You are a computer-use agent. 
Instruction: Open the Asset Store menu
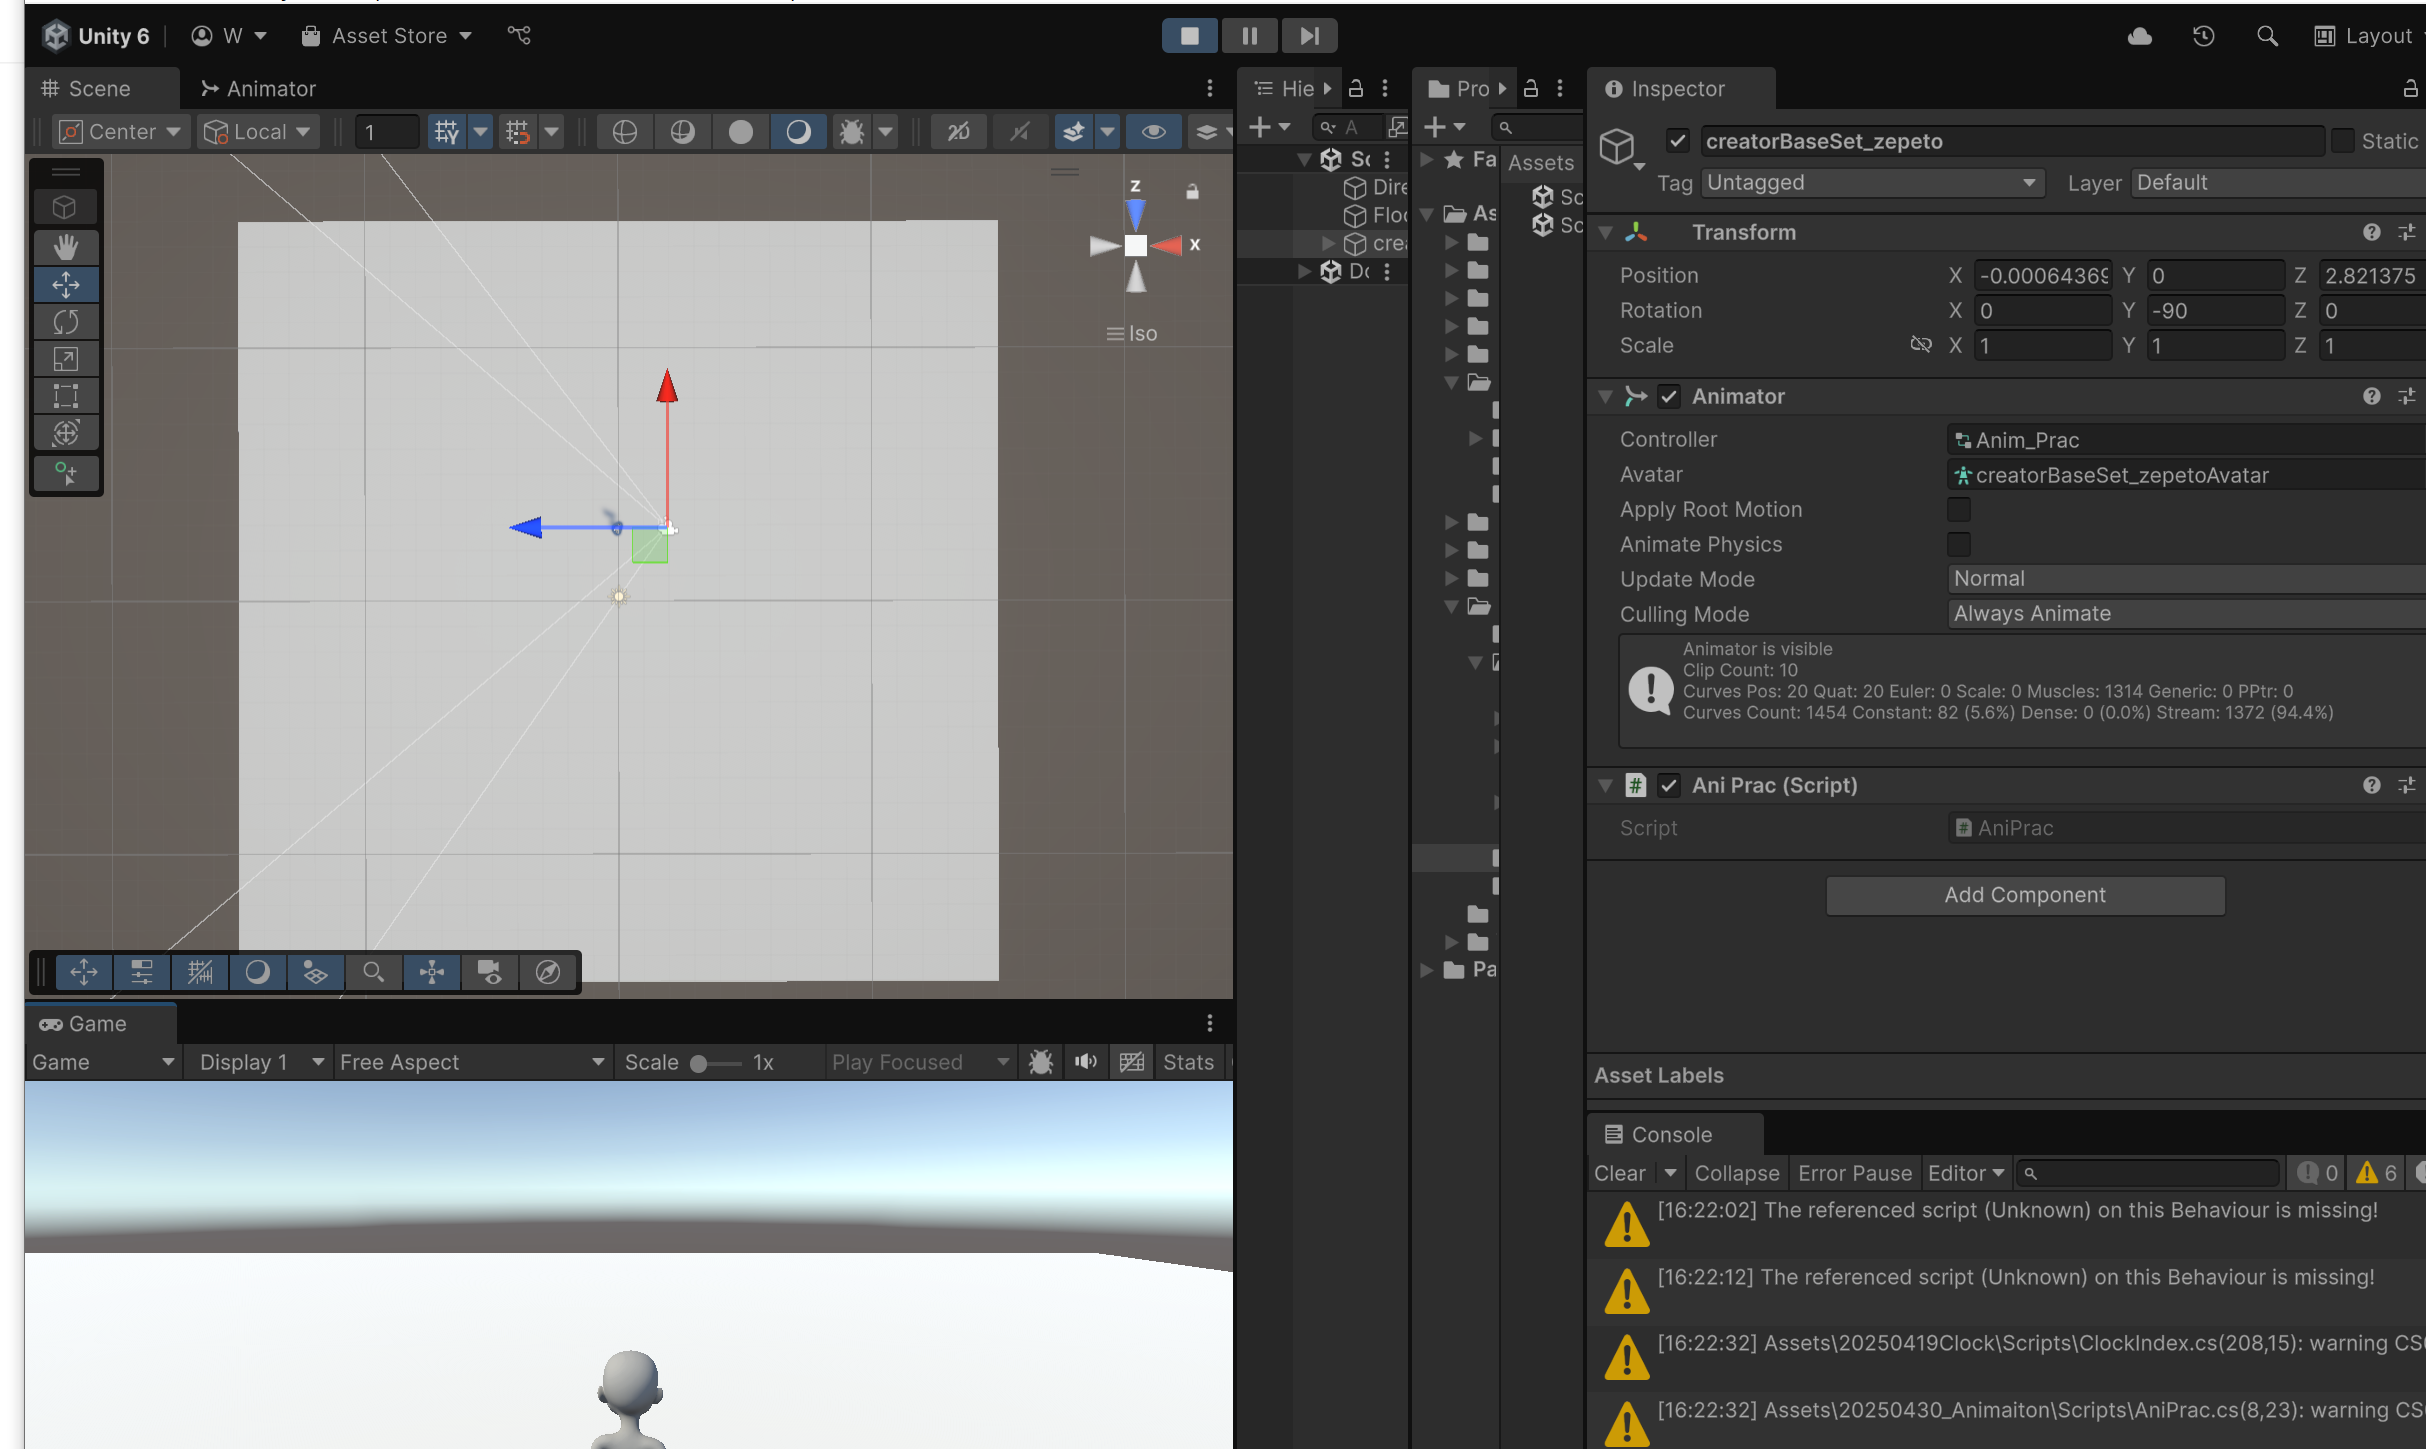(x=387, y=36)
